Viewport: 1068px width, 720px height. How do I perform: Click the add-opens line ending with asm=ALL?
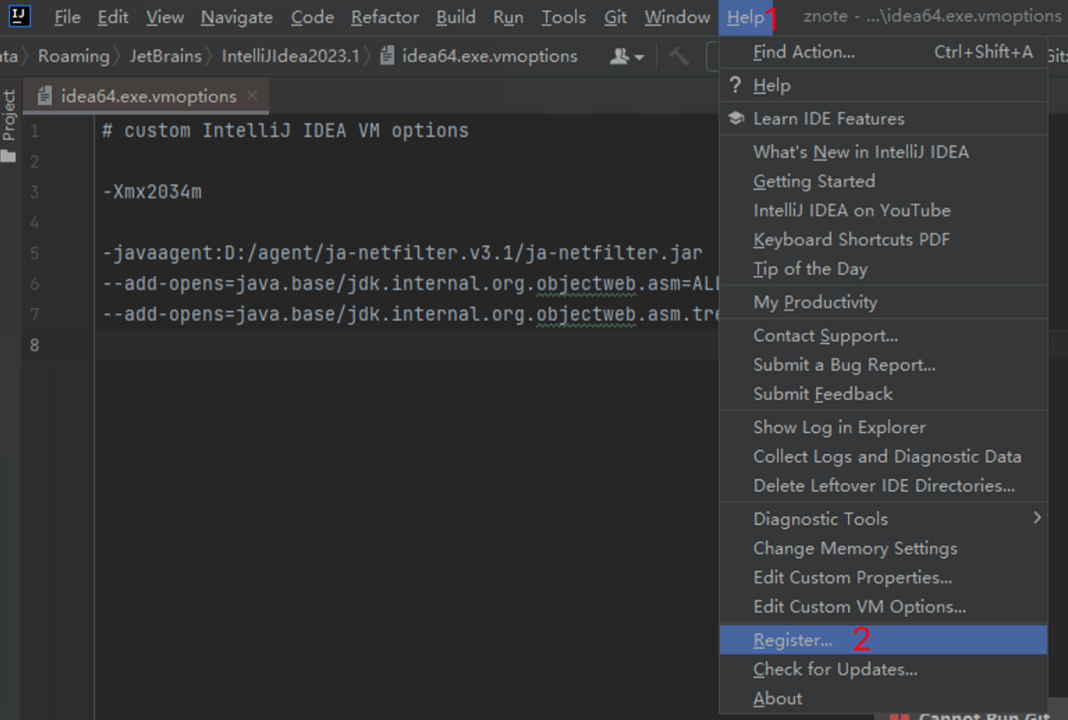(411, 283)
